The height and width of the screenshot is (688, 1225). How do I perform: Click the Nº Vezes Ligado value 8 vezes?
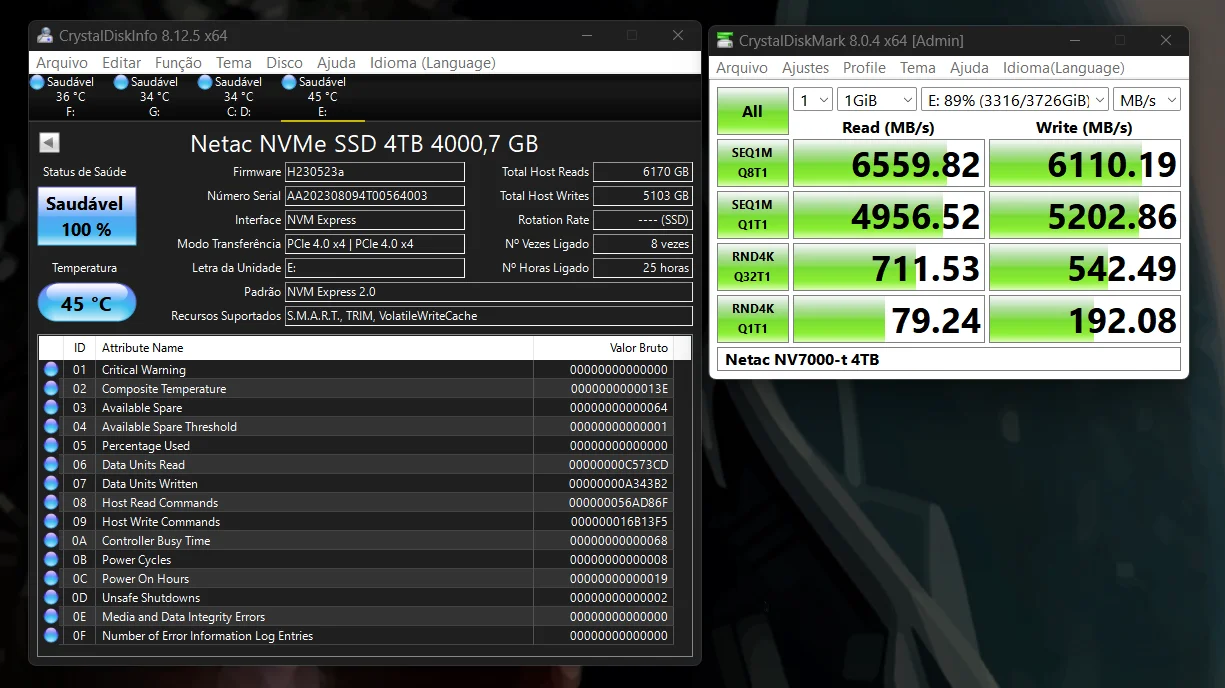(x=642, y=244)
